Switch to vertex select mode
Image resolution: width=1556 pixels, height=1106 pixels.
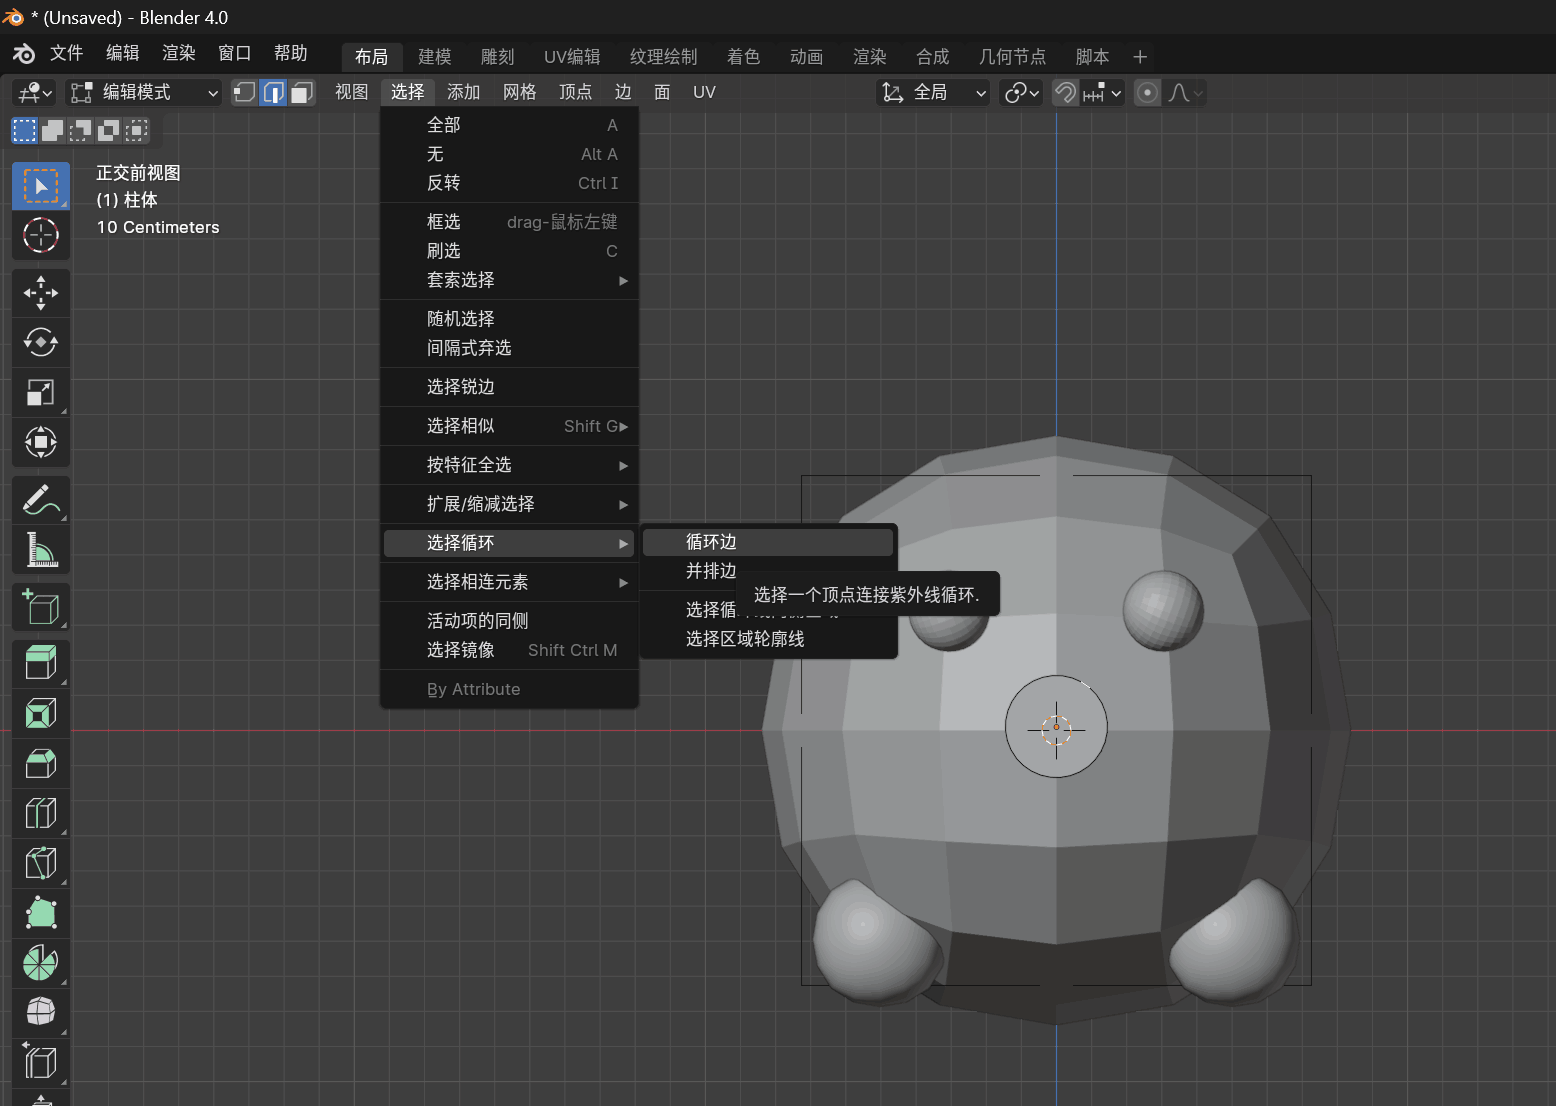point(244,93)
